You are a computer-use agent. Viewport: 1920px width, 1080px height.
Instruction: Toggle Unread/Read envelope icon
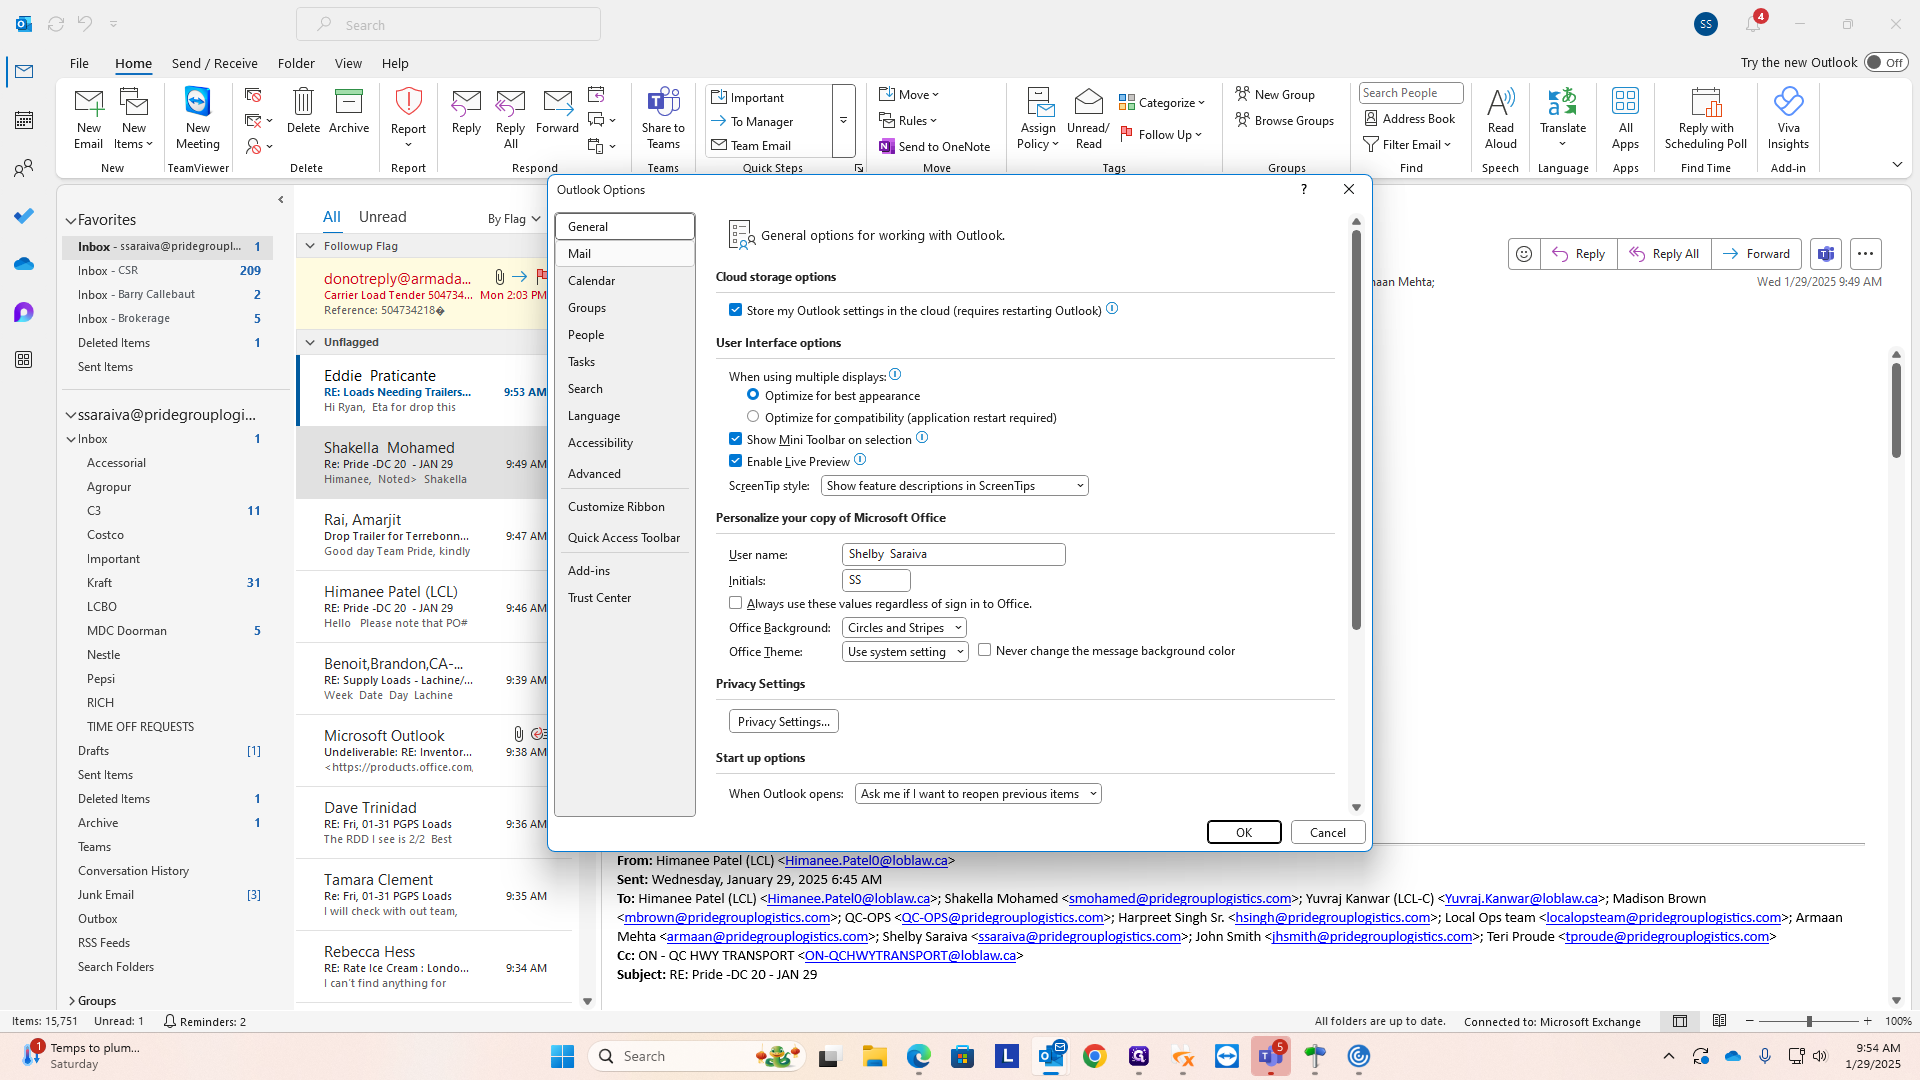(x=1088, y=101)
